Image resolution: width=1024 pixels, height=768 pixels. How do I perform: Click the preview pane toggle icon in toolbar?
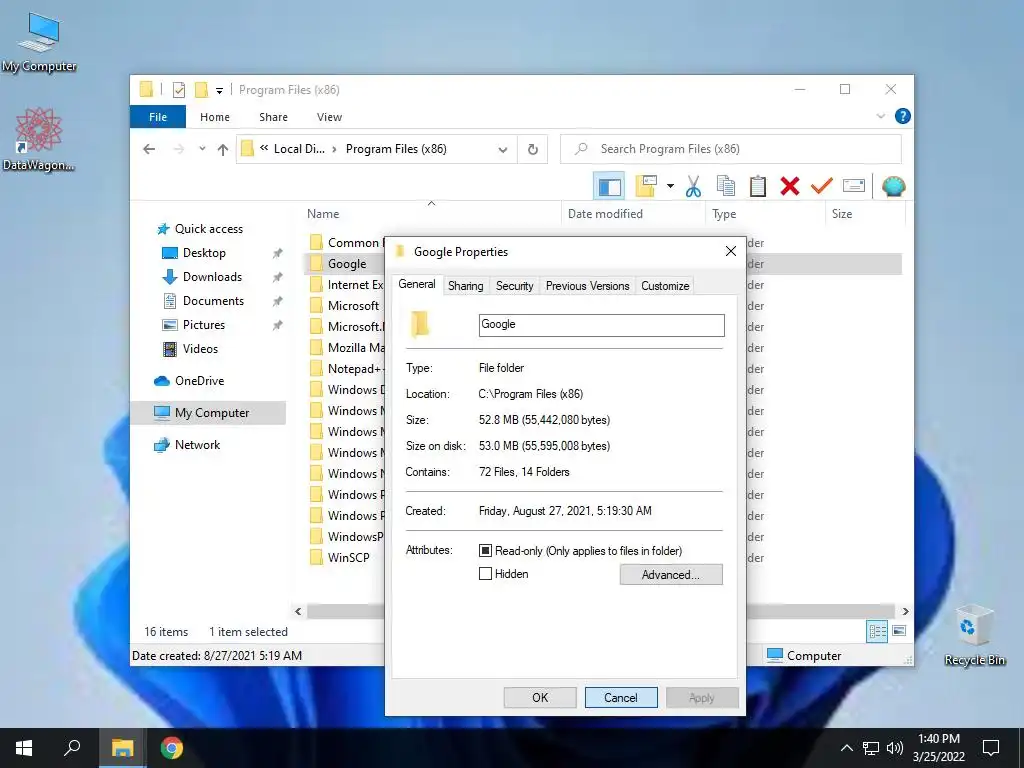(609, 187)
